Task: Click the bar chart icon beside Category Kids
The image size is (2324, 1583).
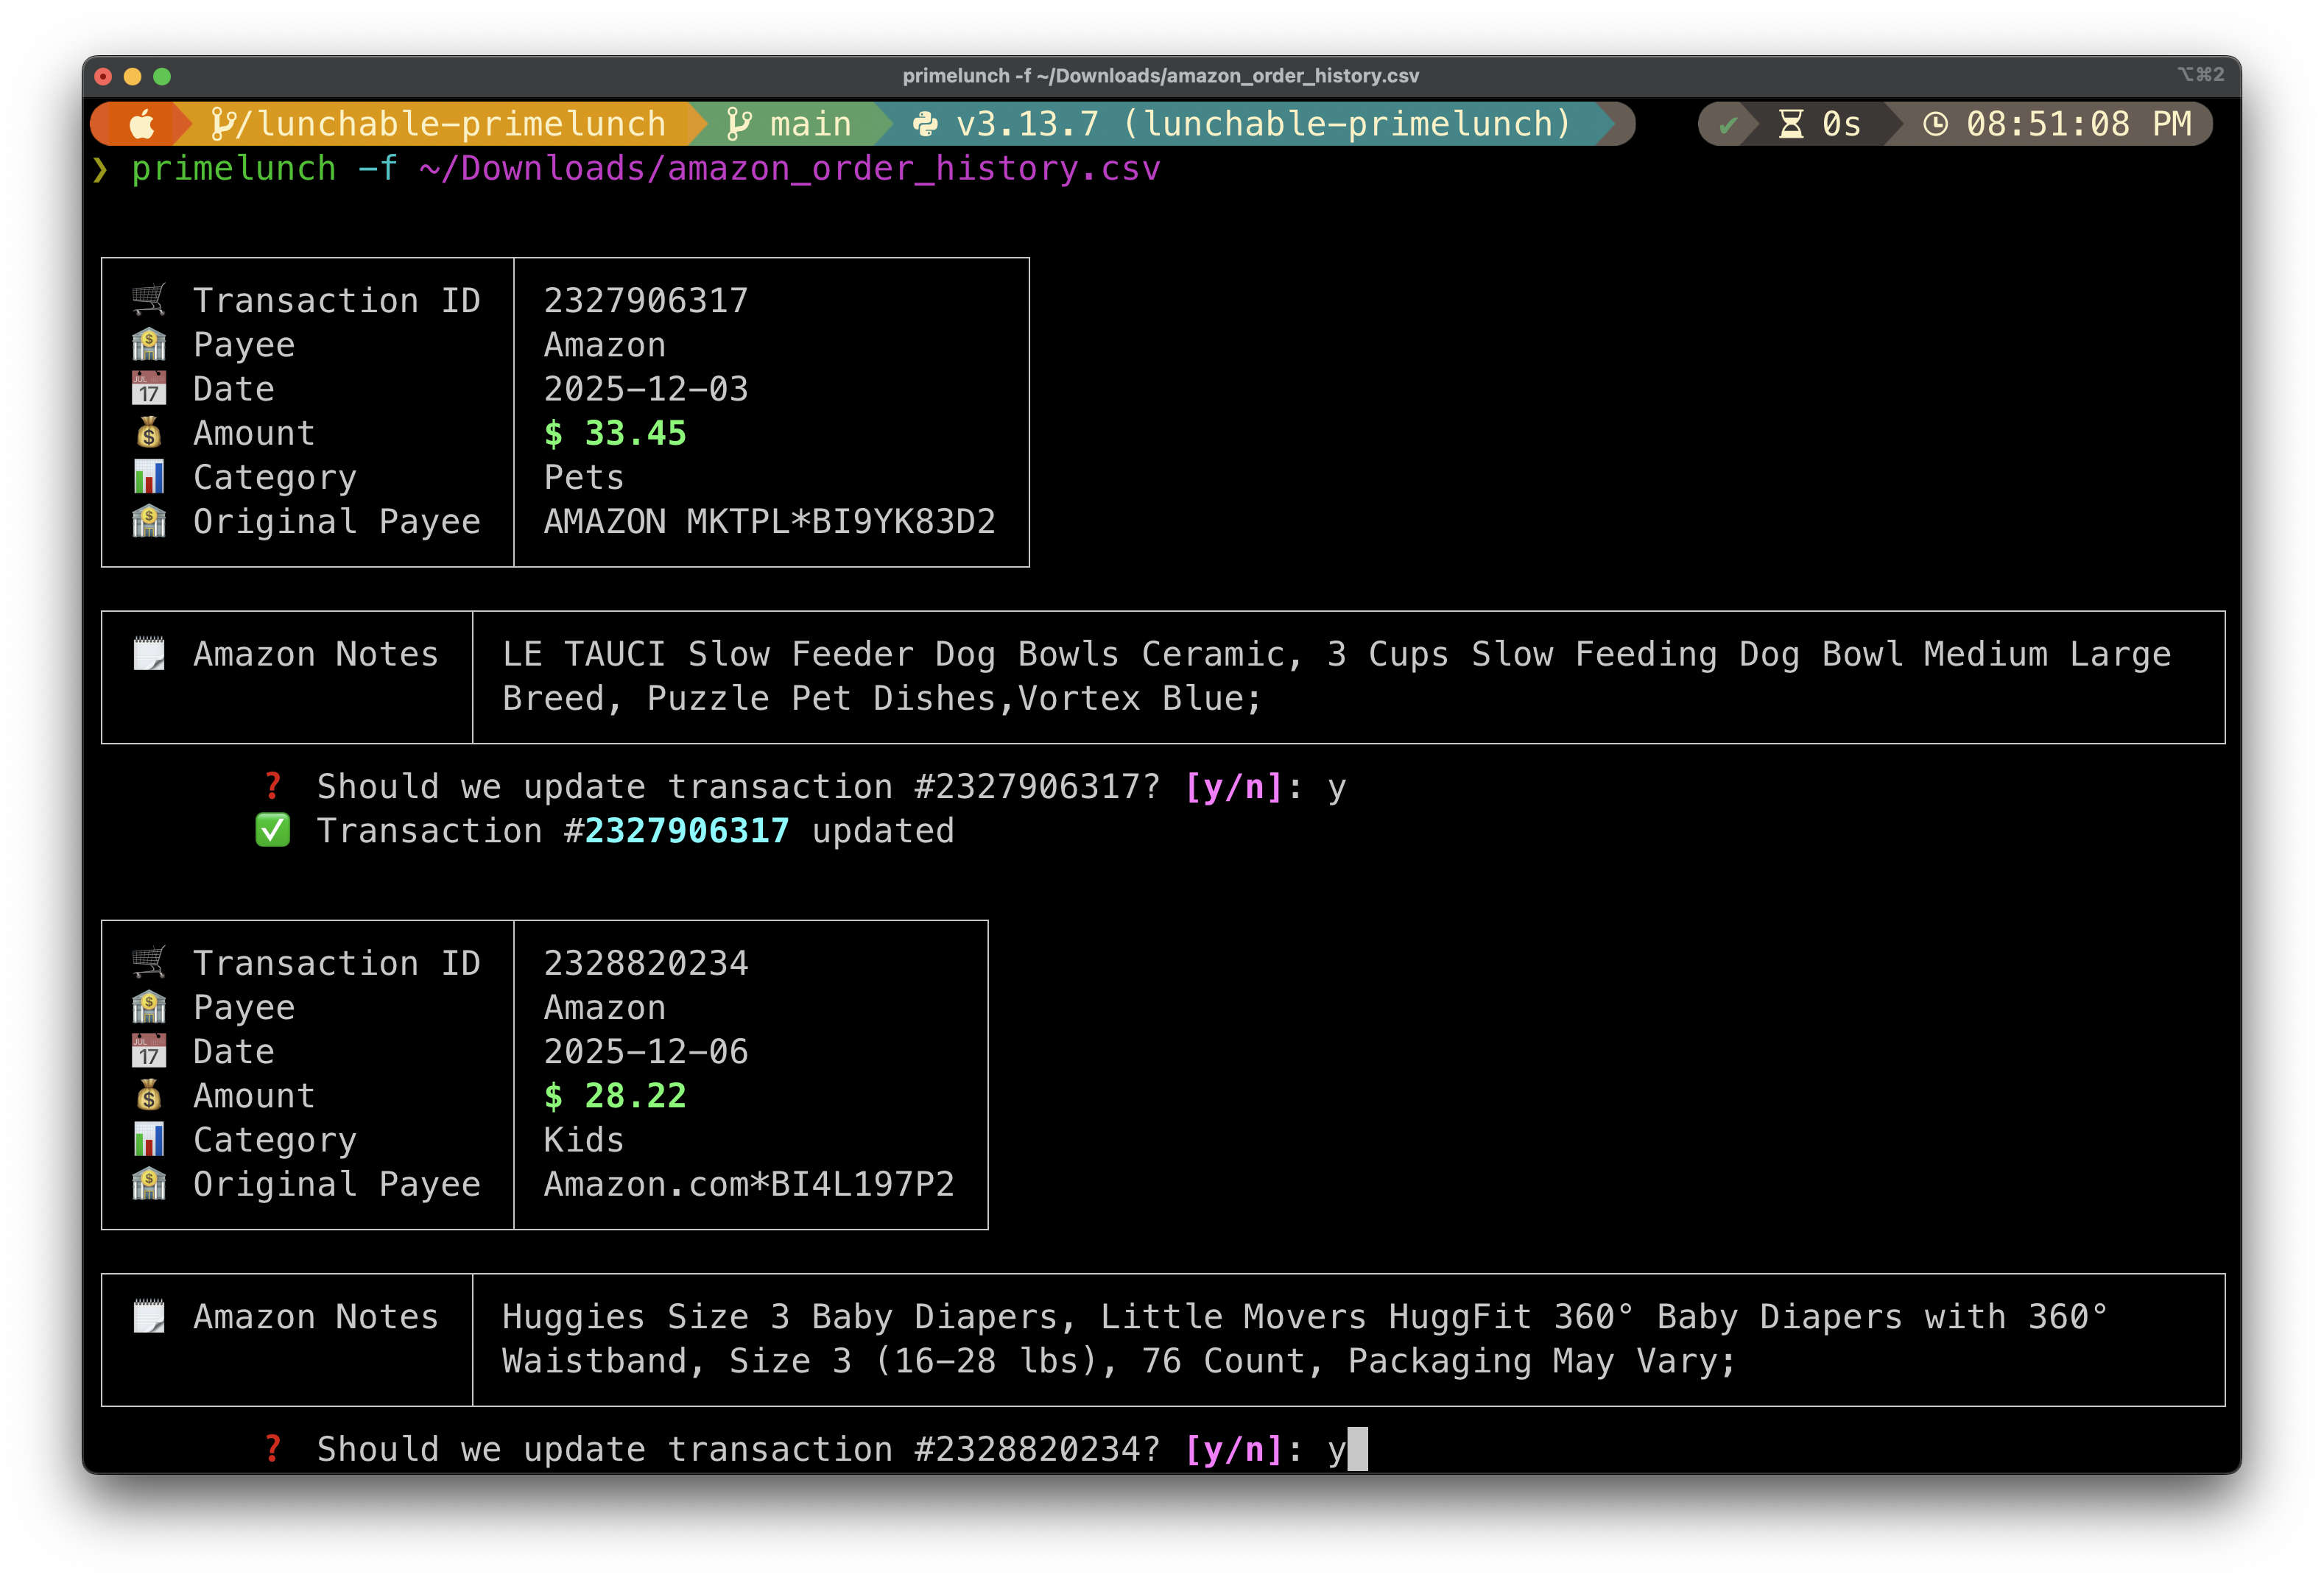Action: click(x=149, y=1139)
